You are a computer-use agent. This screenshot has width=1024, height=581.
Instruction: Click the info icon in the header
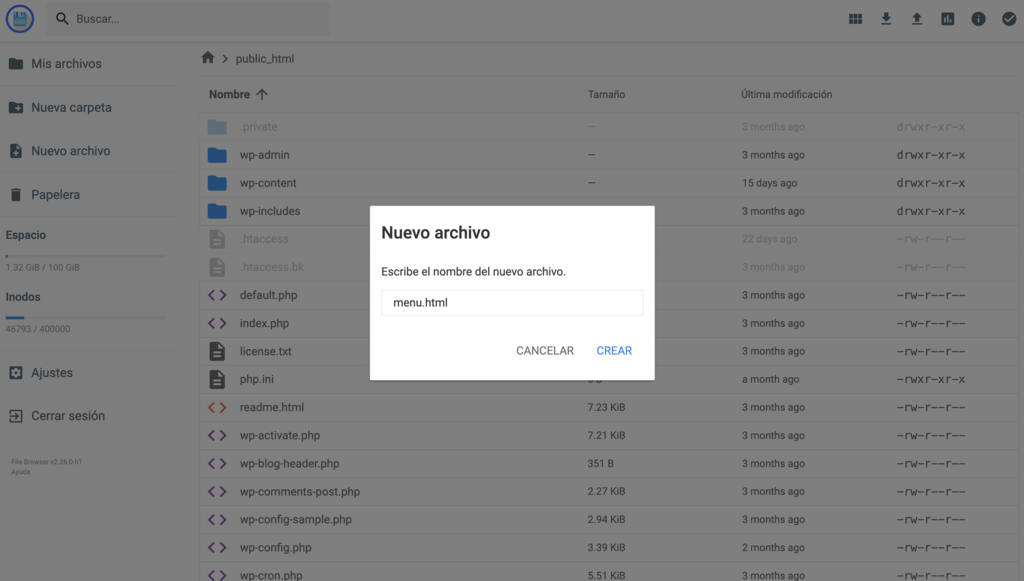pyautogui.click(x=977, y=18)
